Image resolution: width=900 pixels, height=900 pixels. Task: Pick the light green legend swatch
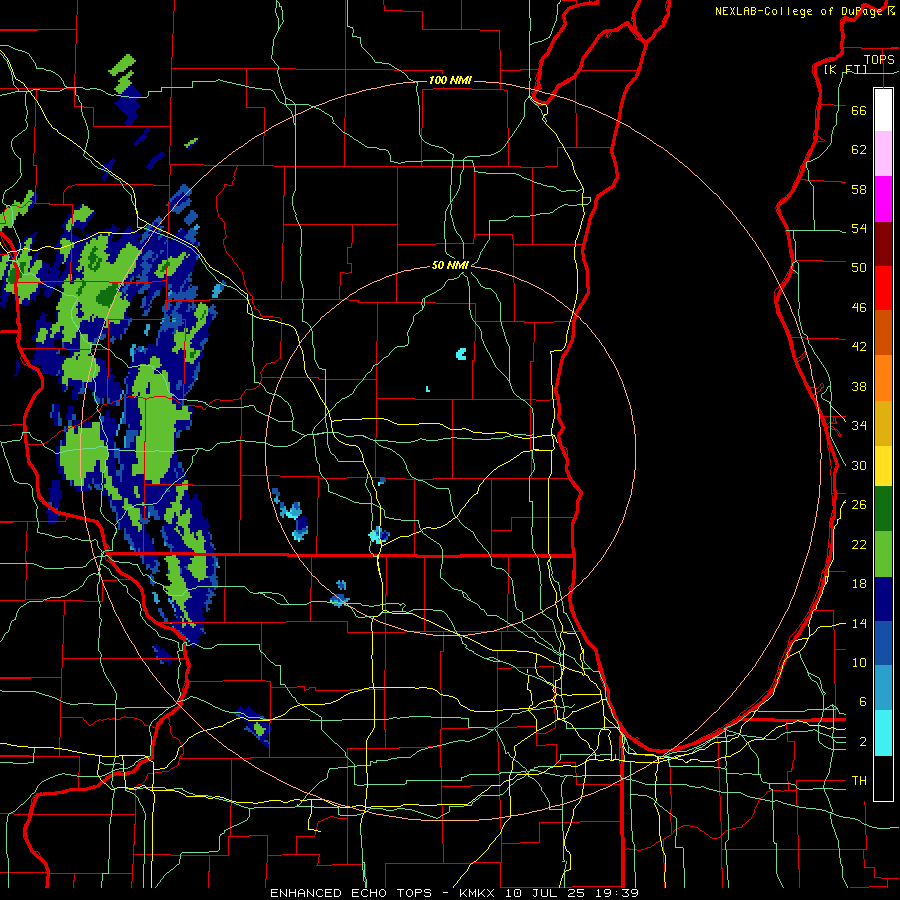coord(883,553)
